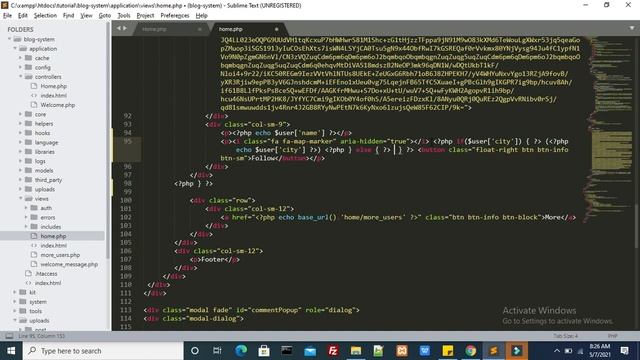Open the Preferences menu
This screenshot has width=640, height=360.
[175, 16]
